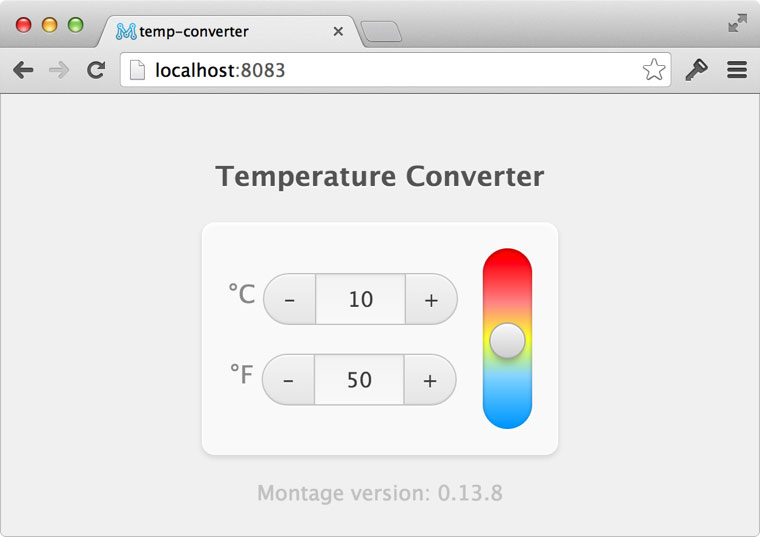Open a new tab
760x537 pixels.
point(381,32)
